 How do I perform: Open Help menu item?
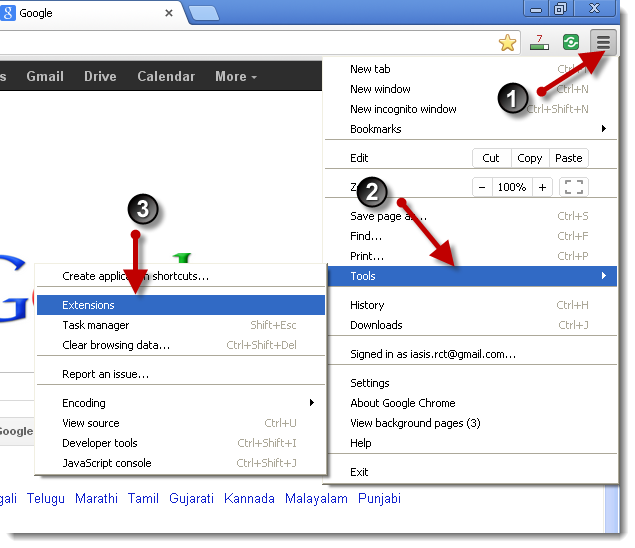[471, 443]
